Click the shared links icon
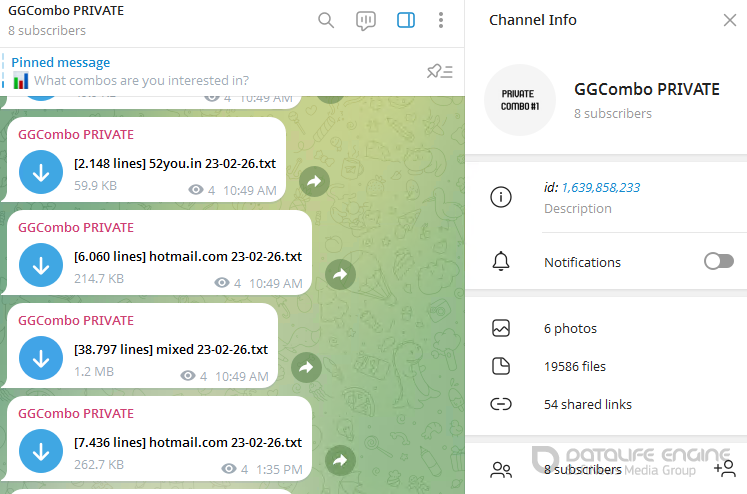This screenshot has width=747, height=494. pos(501,404)
